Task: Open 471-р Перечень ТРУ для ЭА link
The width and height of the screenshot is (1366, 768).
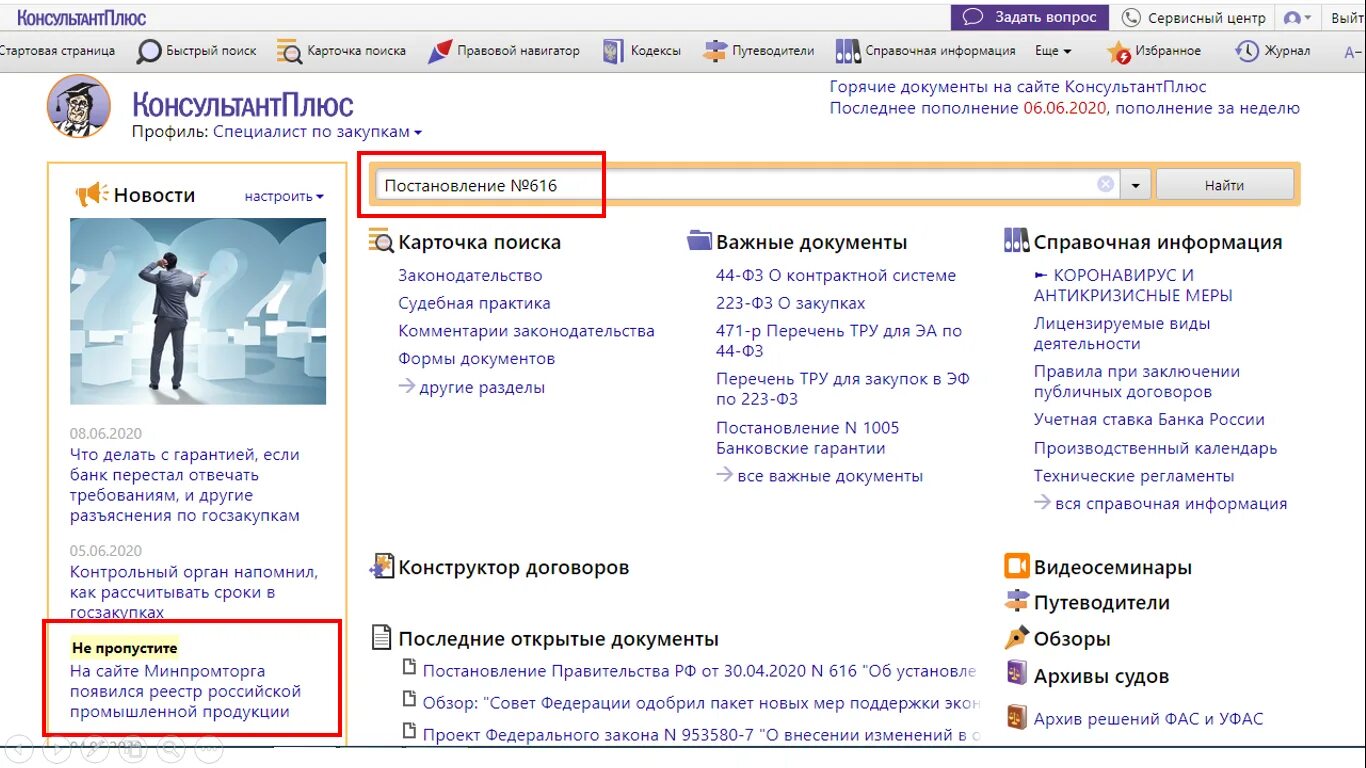Action: tap(839, 340)
